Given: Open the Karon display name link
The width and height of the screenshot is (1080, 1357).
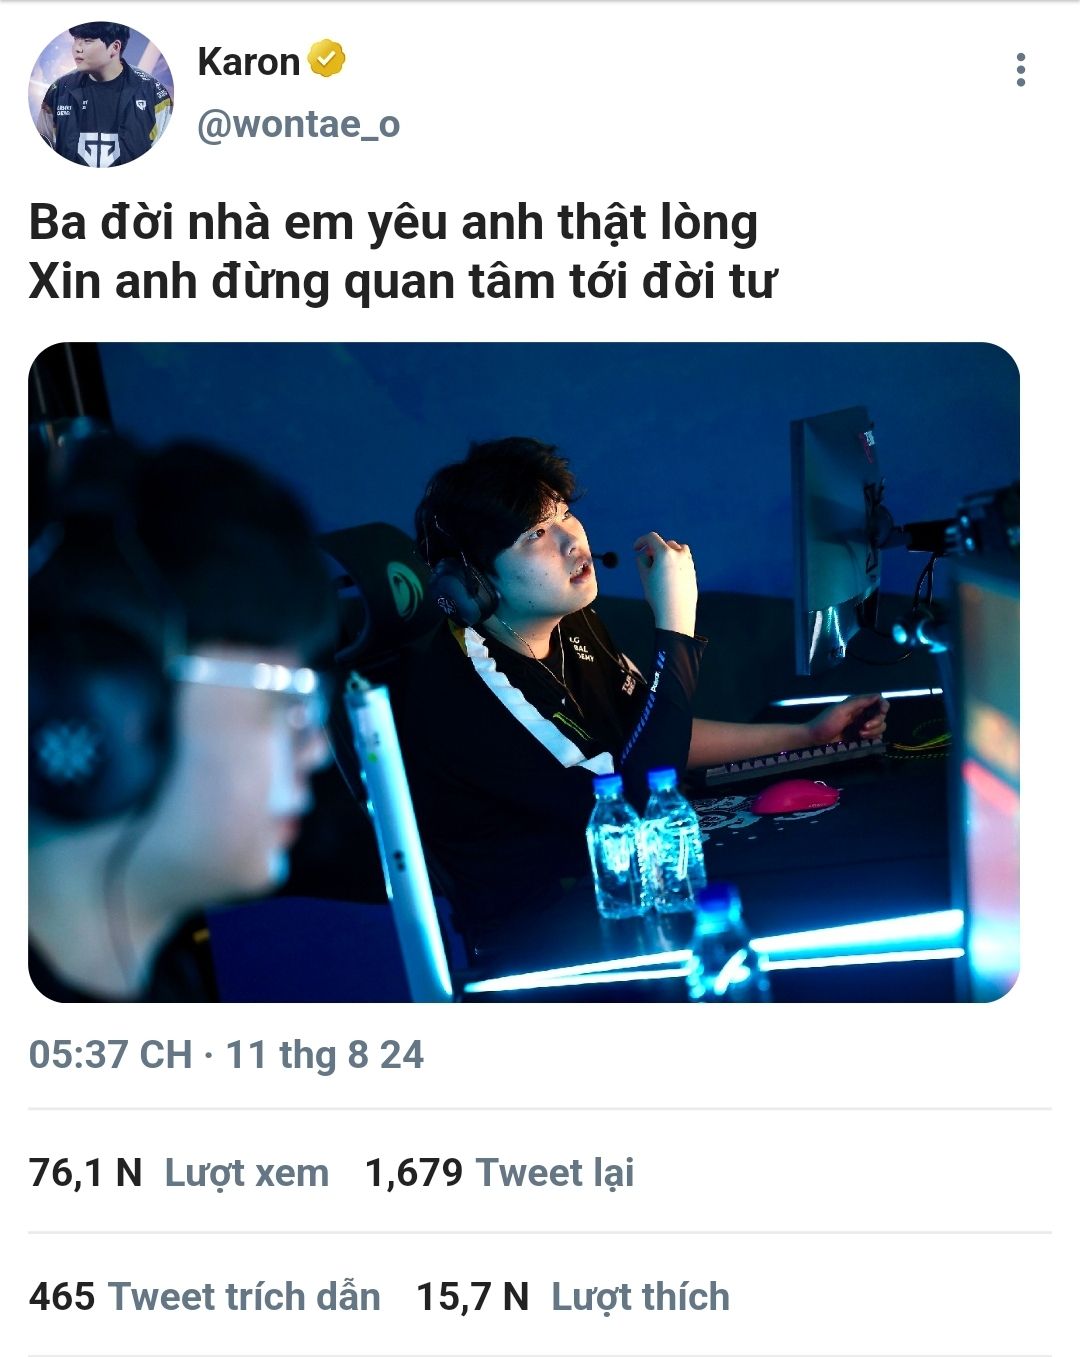Looking at the screenshot, I should (248, 61).
